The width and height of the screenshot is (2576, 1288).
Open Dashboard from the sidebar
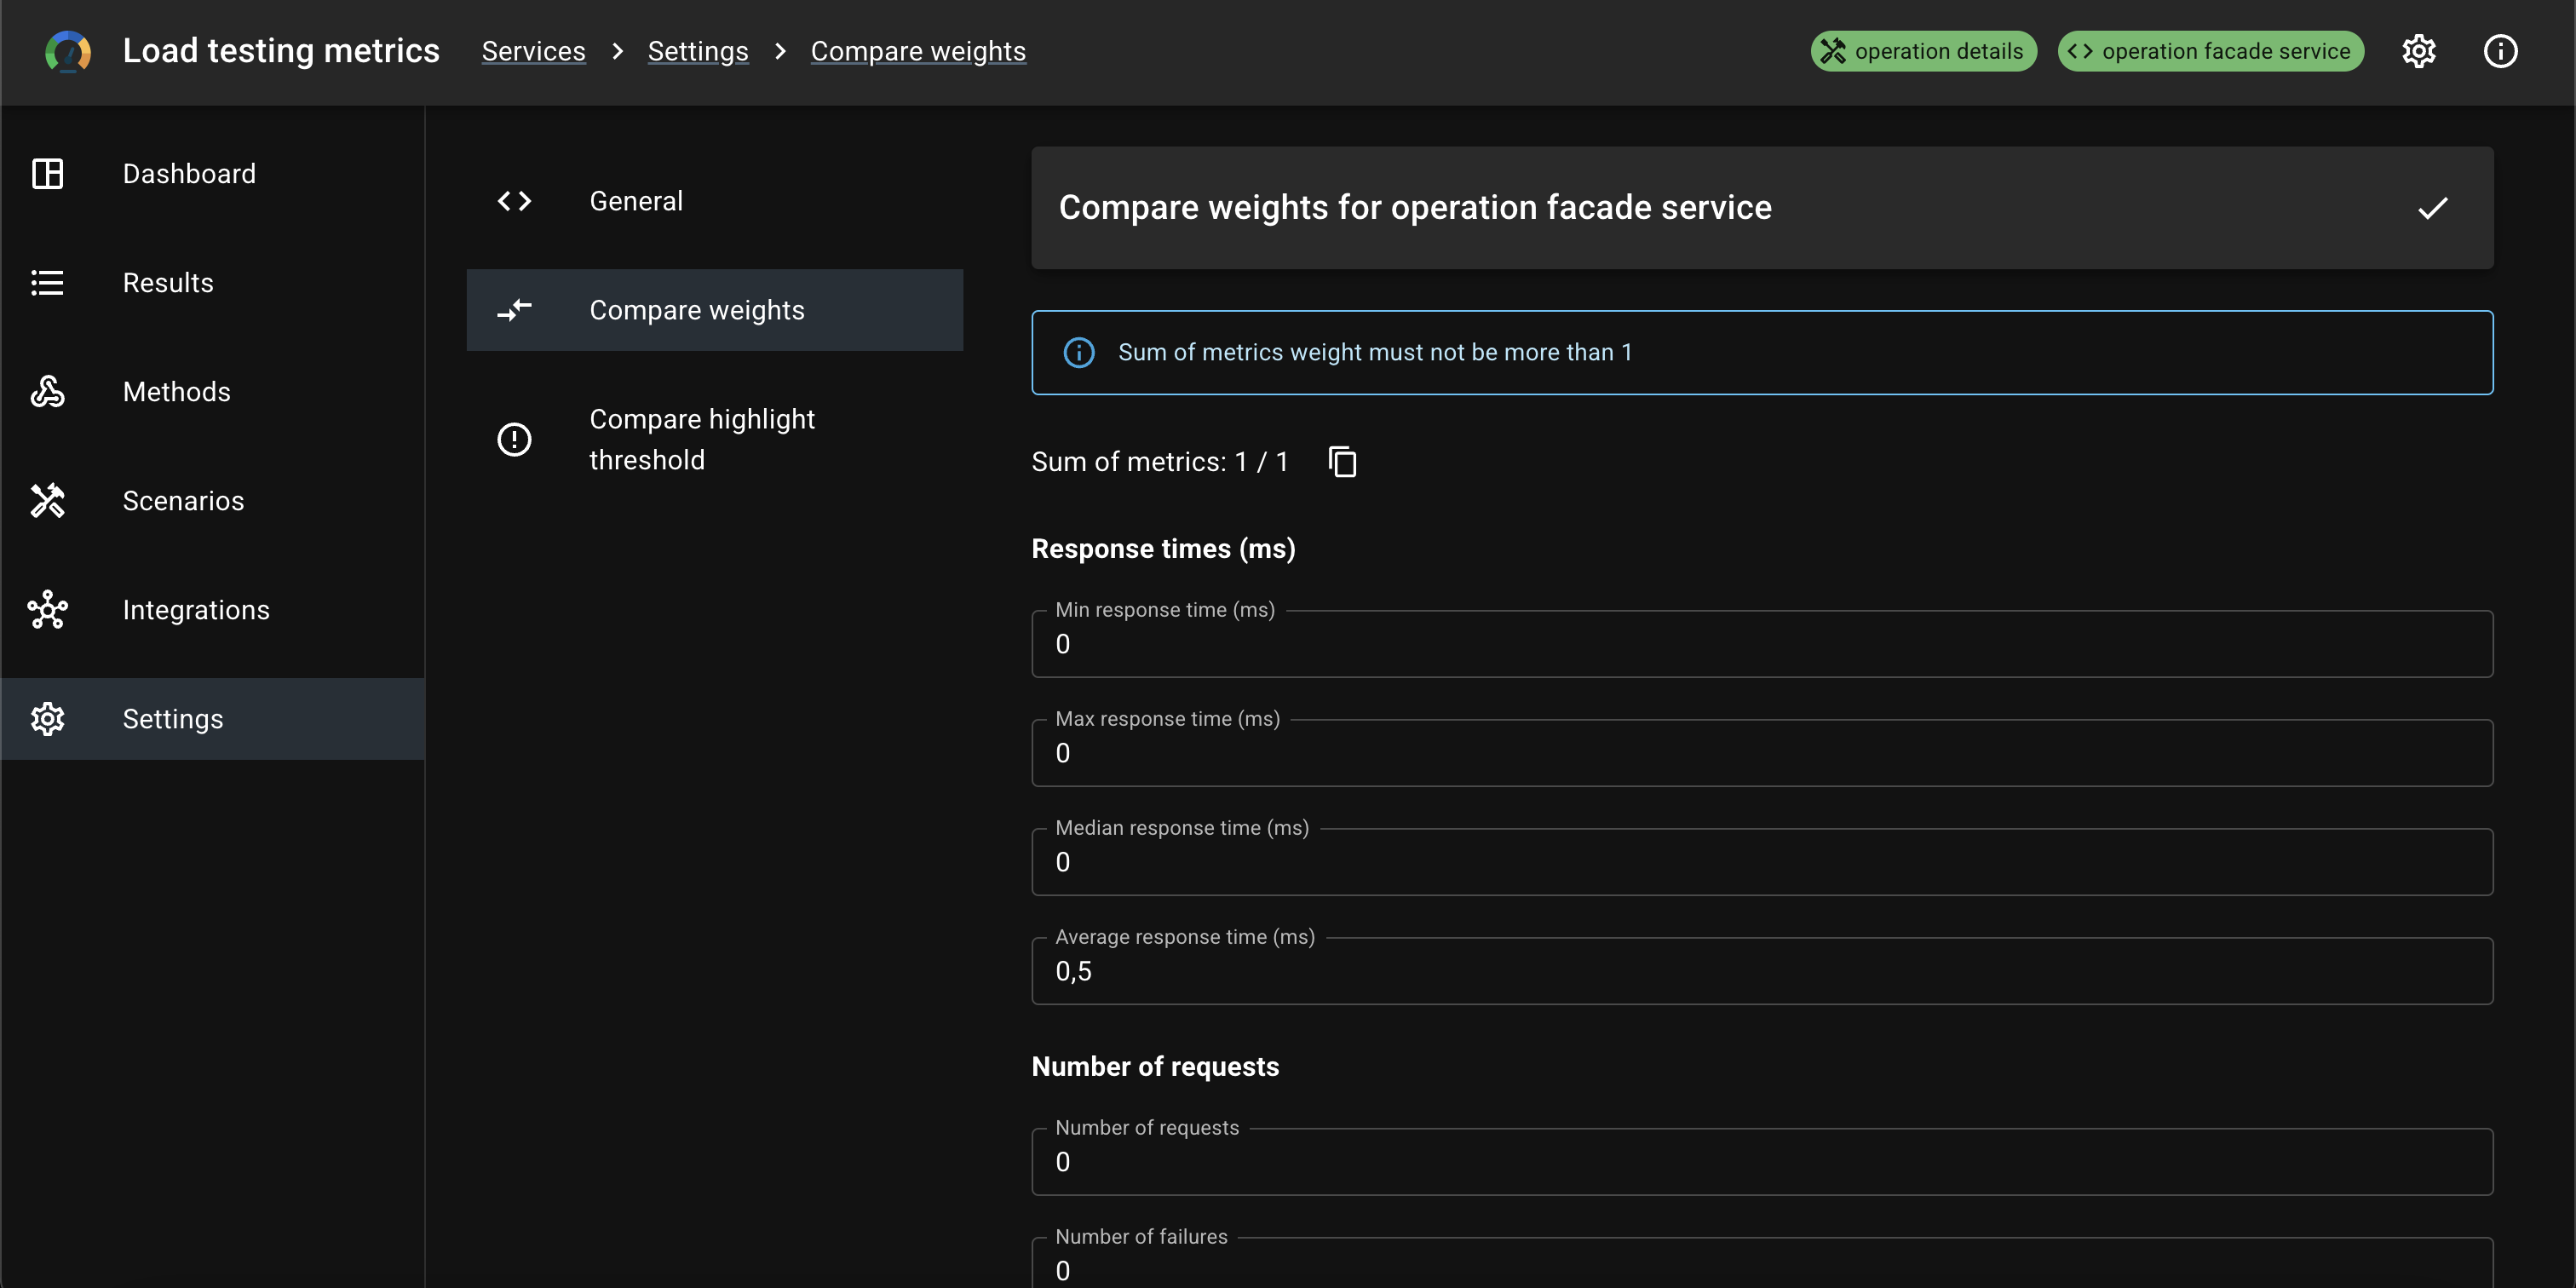click(213, 173)
